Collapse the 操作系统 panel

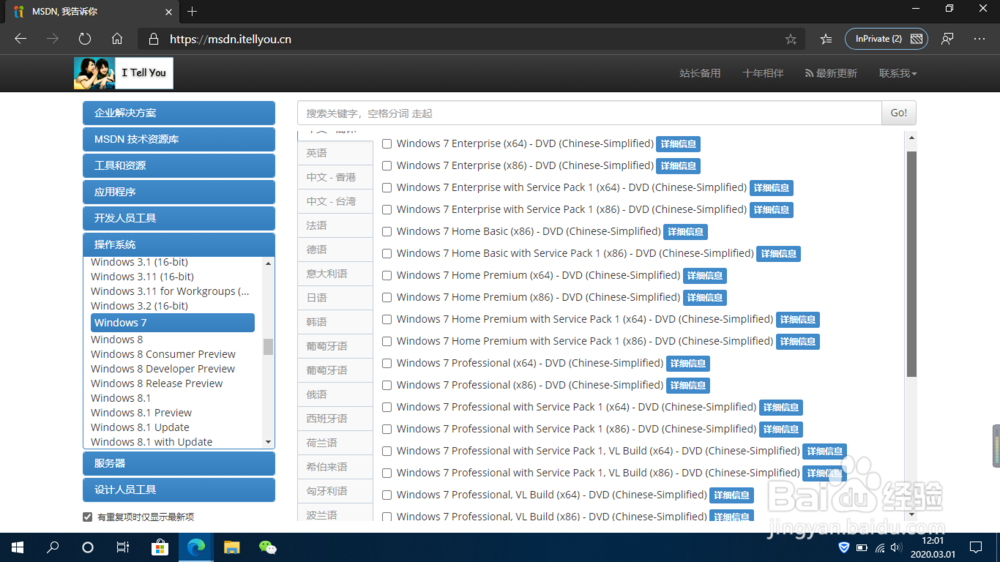(179, 244)
